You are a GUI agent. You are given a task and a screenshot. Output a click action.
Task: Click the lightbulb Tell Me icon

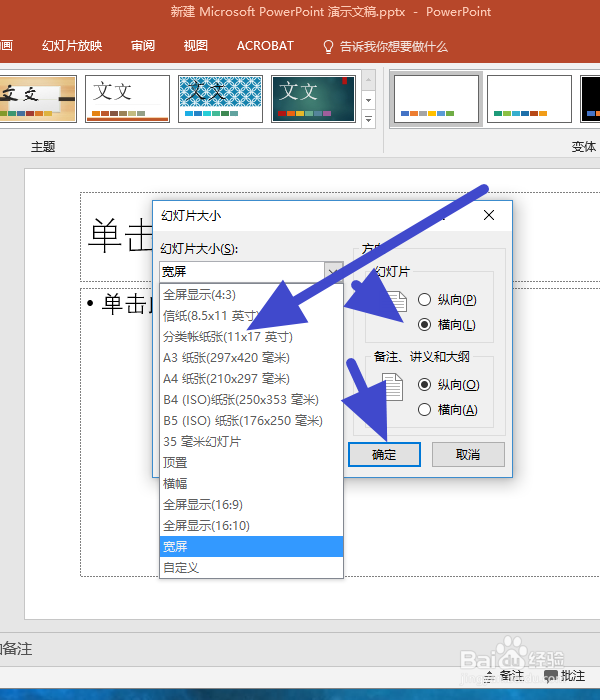pyautogui.click(x=328, y=46)
